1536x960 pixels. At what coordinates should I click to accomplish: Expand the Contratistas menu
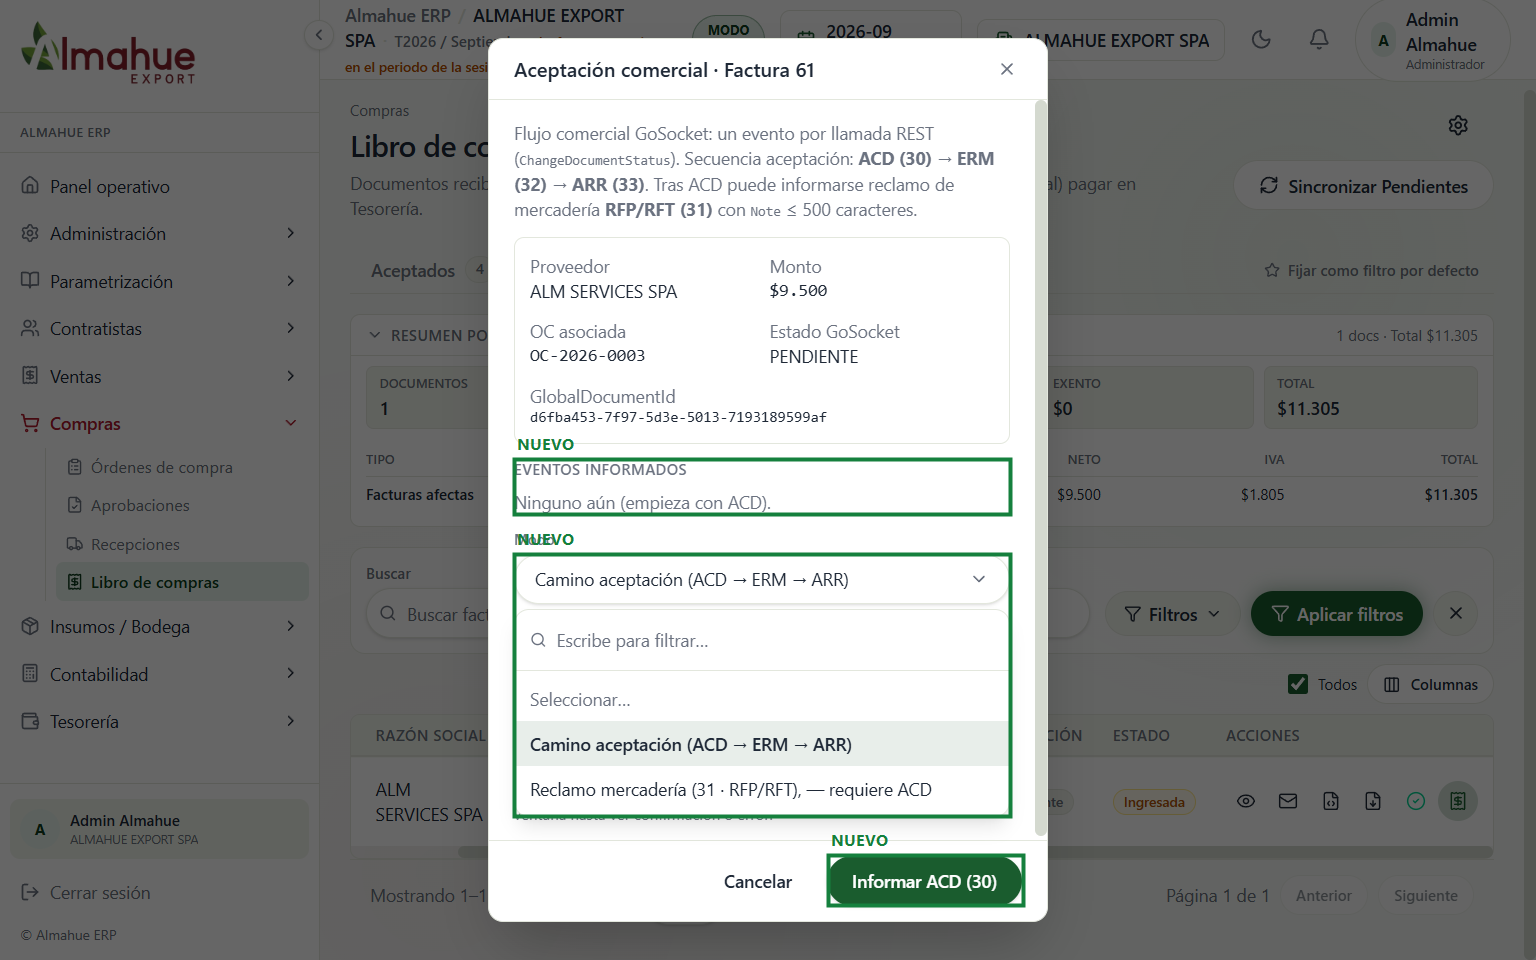click(160, 328)
